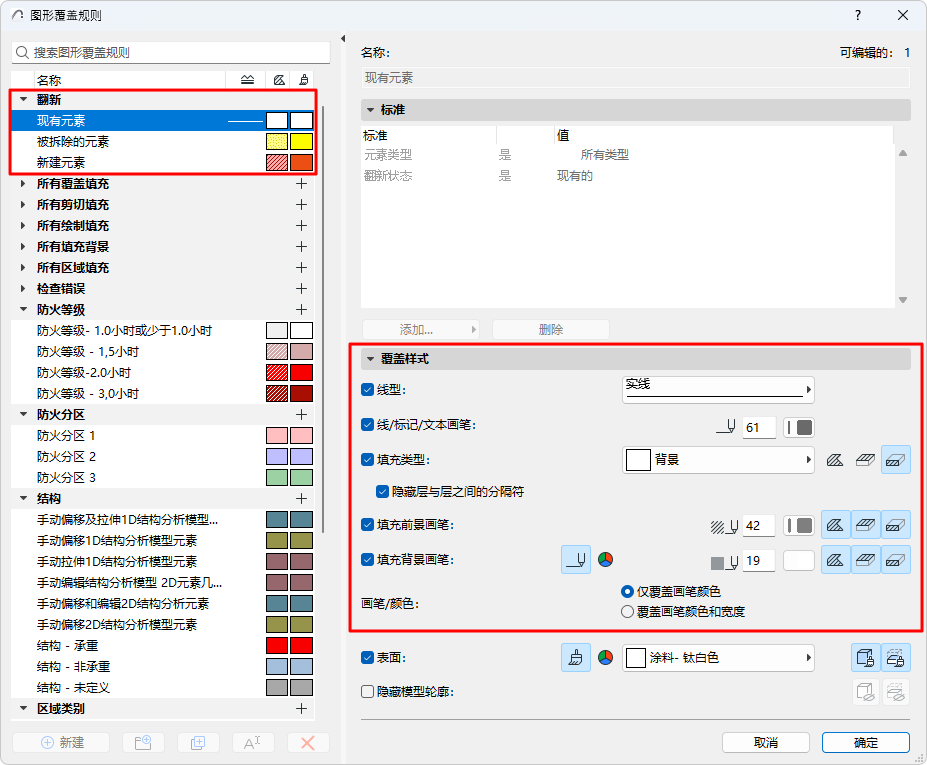Click the new folder icon button
927x765 pixels.
click(143, 743)
